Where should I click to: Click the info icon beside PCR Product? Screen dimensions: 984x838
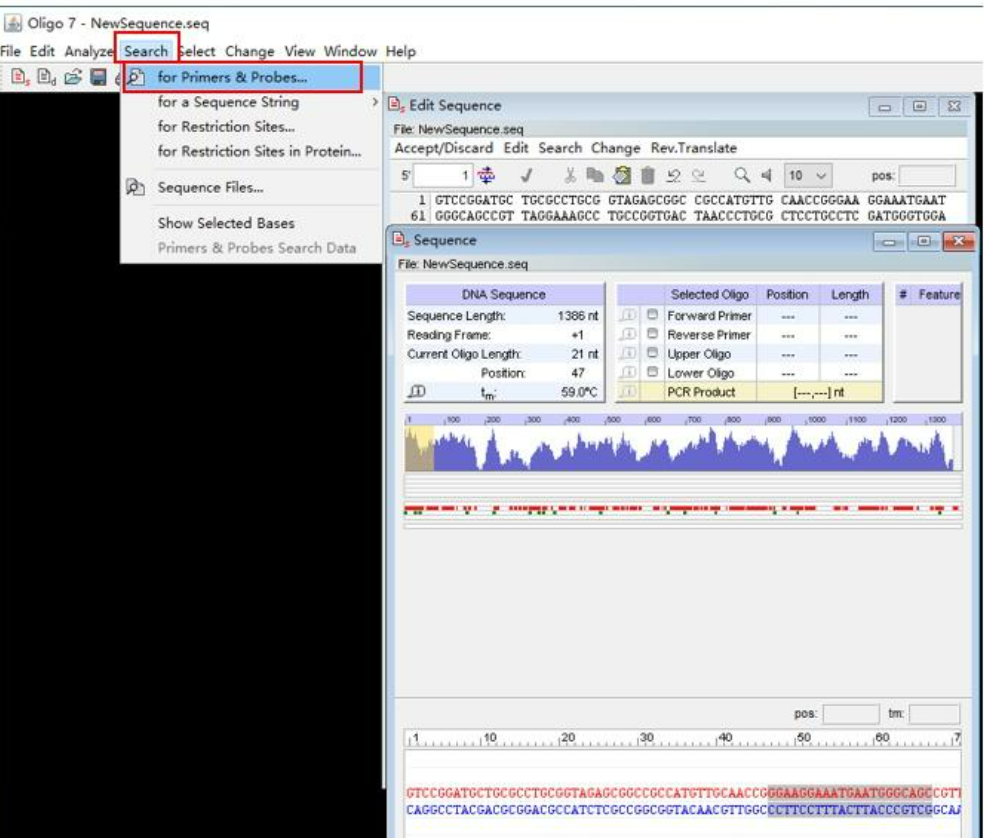pos(628,392)
